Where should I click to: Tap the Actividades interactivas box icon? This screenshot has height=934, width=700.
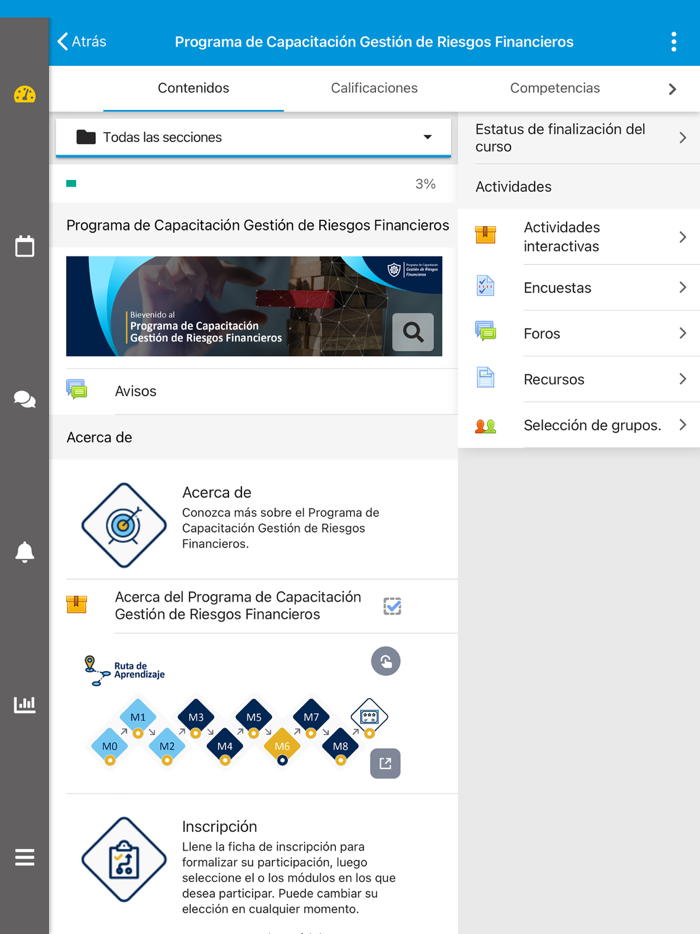coord(486,235)
